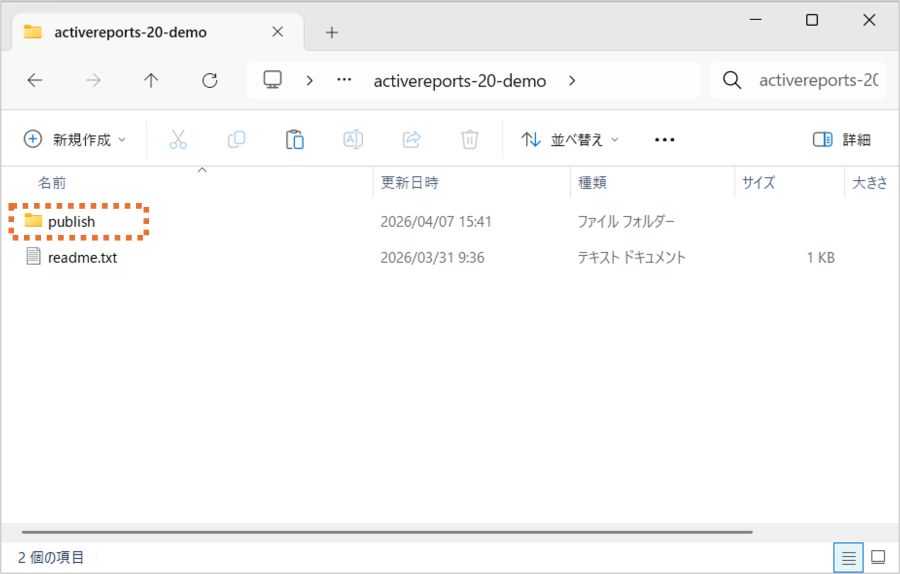Click the date 2026/04/07 15:41

pyautogui.click(x=436, y=222)
